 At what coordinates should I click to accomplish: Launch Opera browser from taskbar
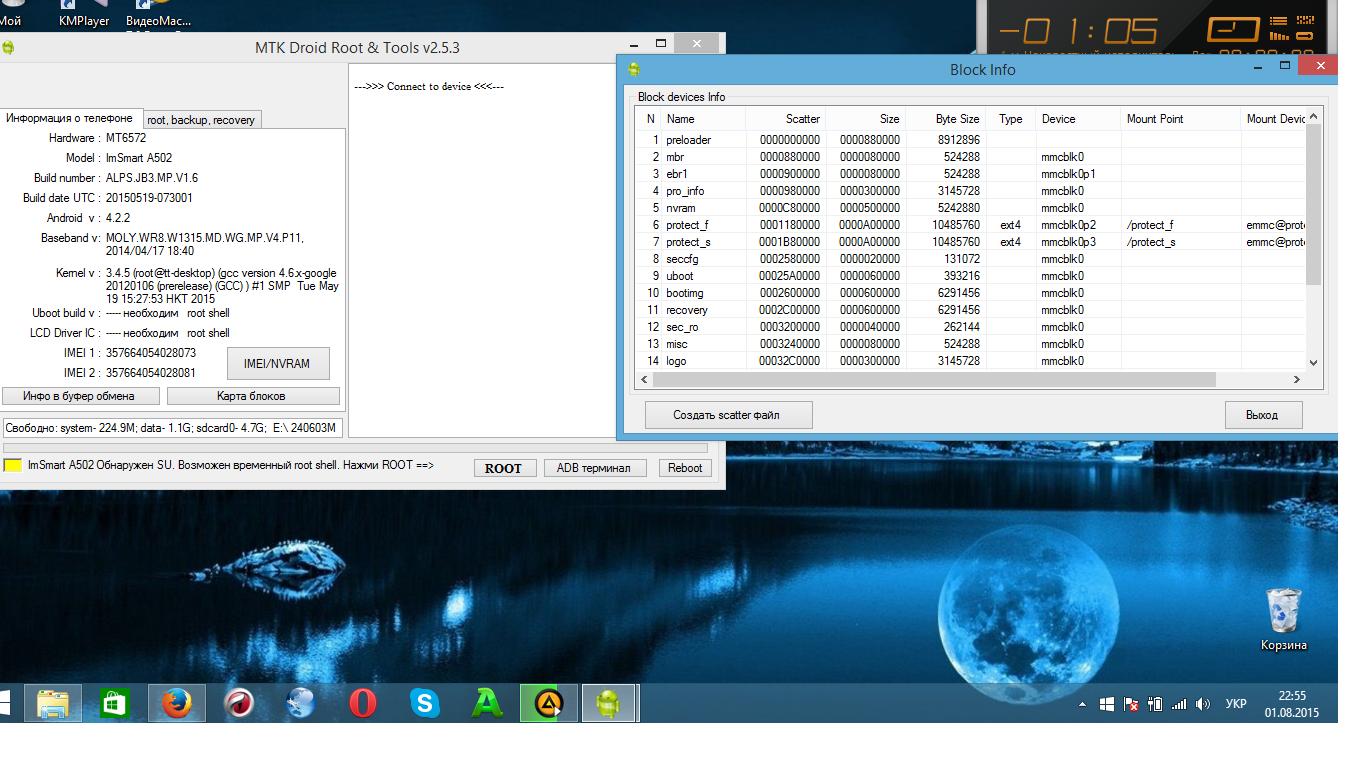click(x=363, y=704)
